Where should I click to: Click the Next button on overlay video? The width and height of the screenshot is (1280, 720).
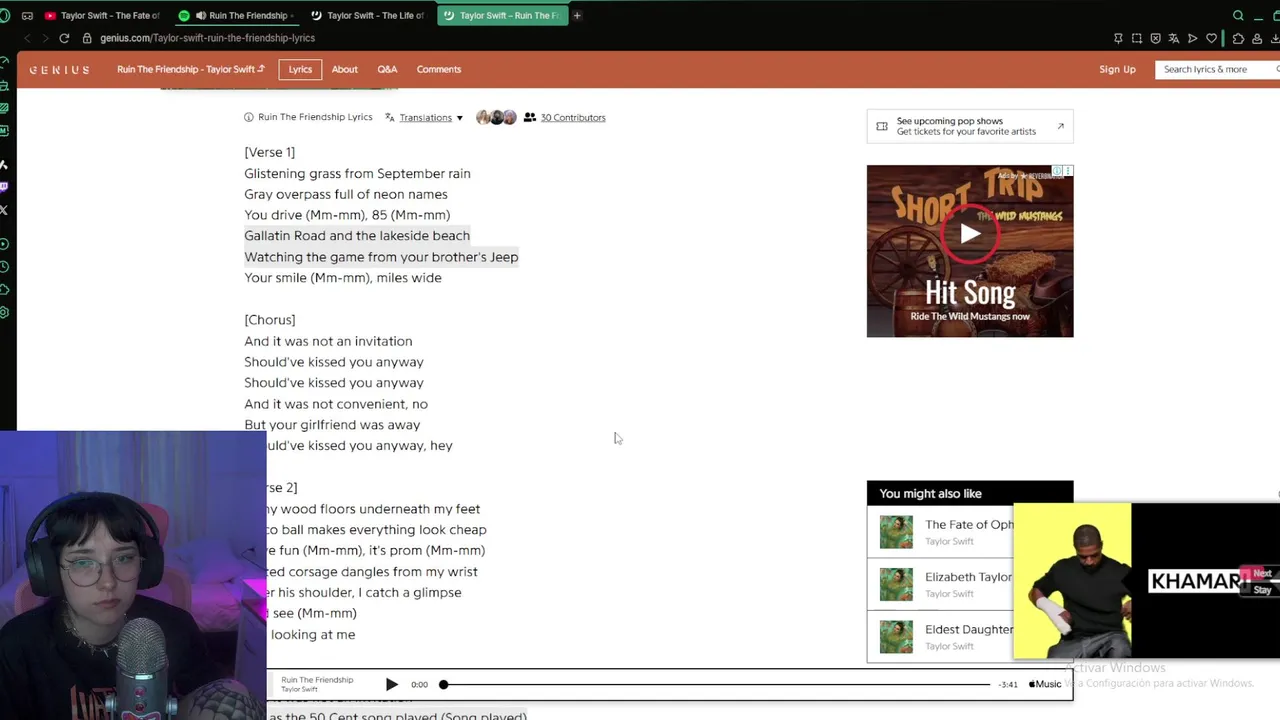pos(1261,574)
